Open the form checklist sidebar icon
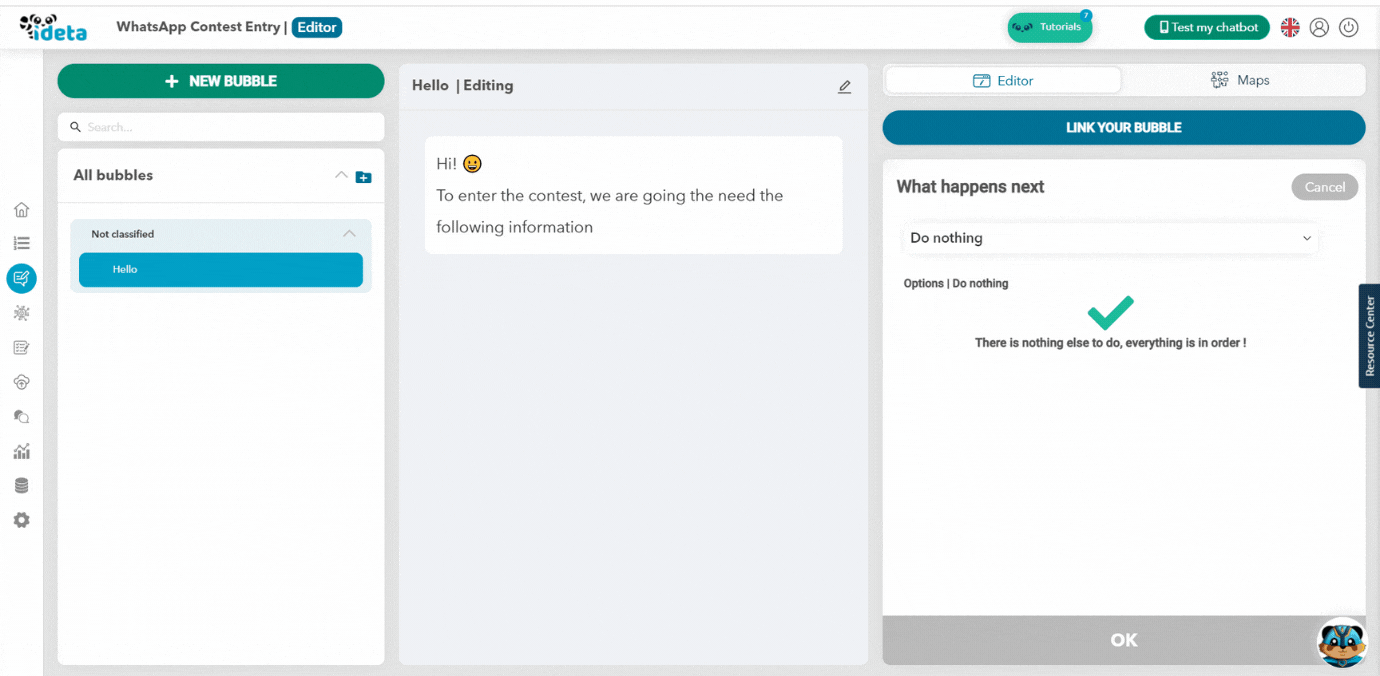 click(x=21, y=347)
